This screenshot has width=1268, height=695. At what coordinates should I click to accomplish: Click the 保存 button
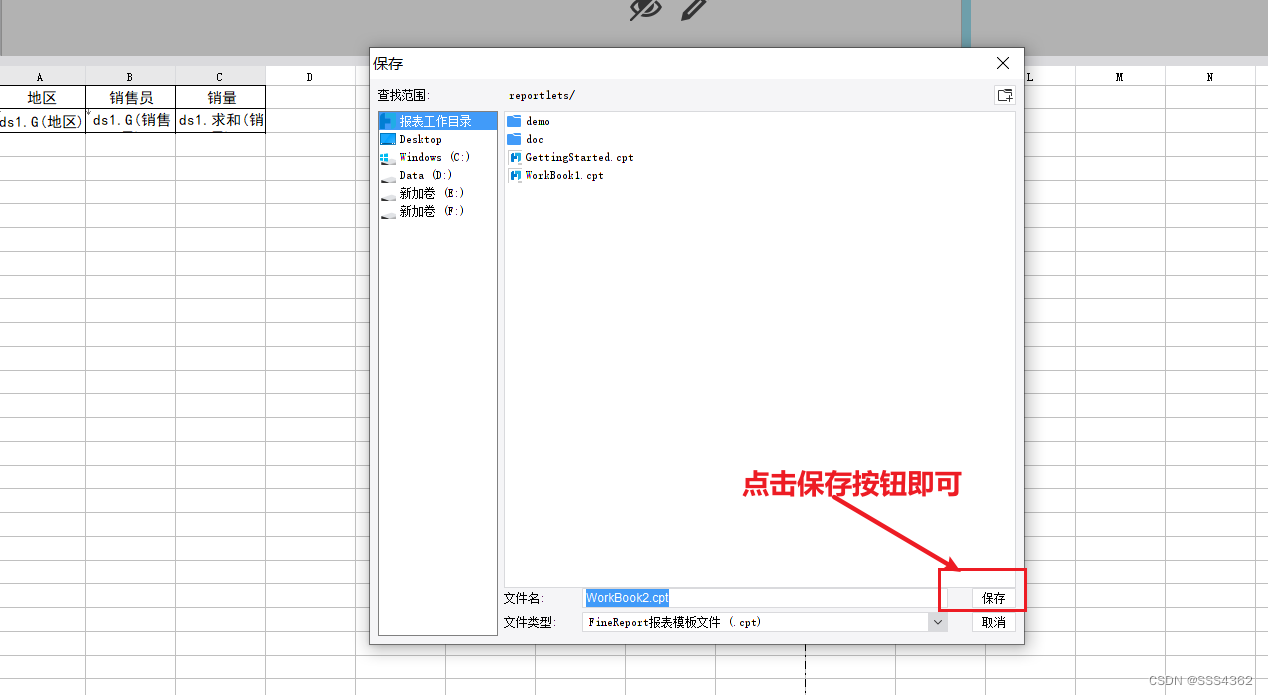click(994, 598)
